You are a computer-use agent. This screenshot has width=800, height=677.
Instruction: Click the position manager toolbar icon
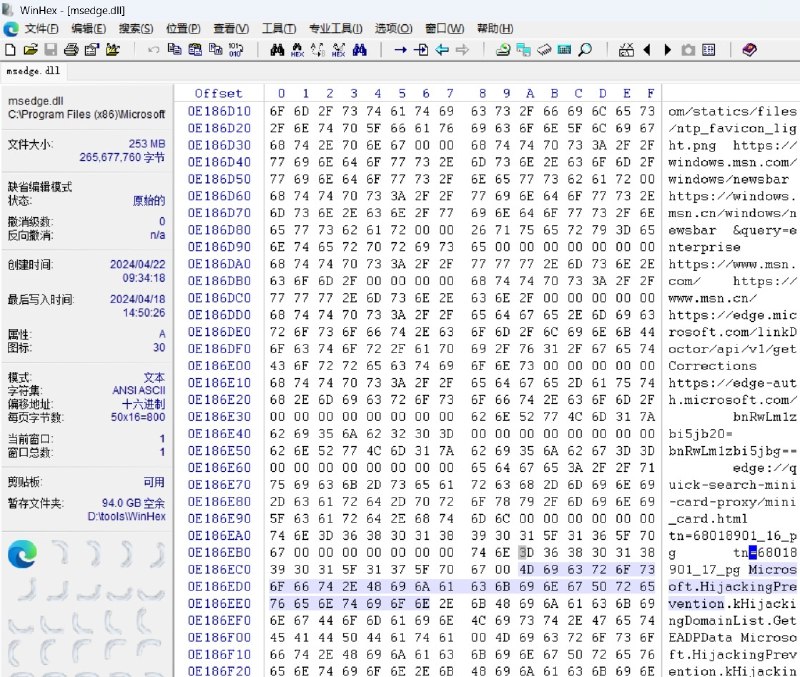pyautogui.click(x=626, y=49)
